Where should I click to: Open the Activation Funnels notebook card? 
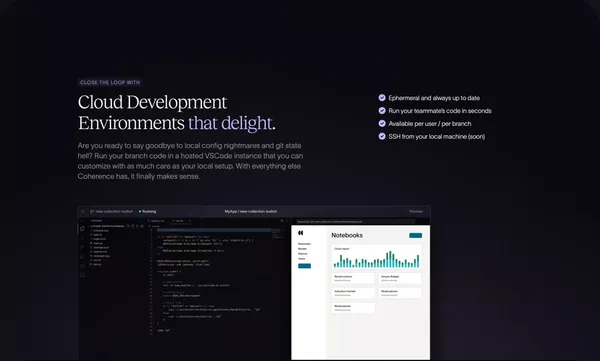(x=354, y=293)
